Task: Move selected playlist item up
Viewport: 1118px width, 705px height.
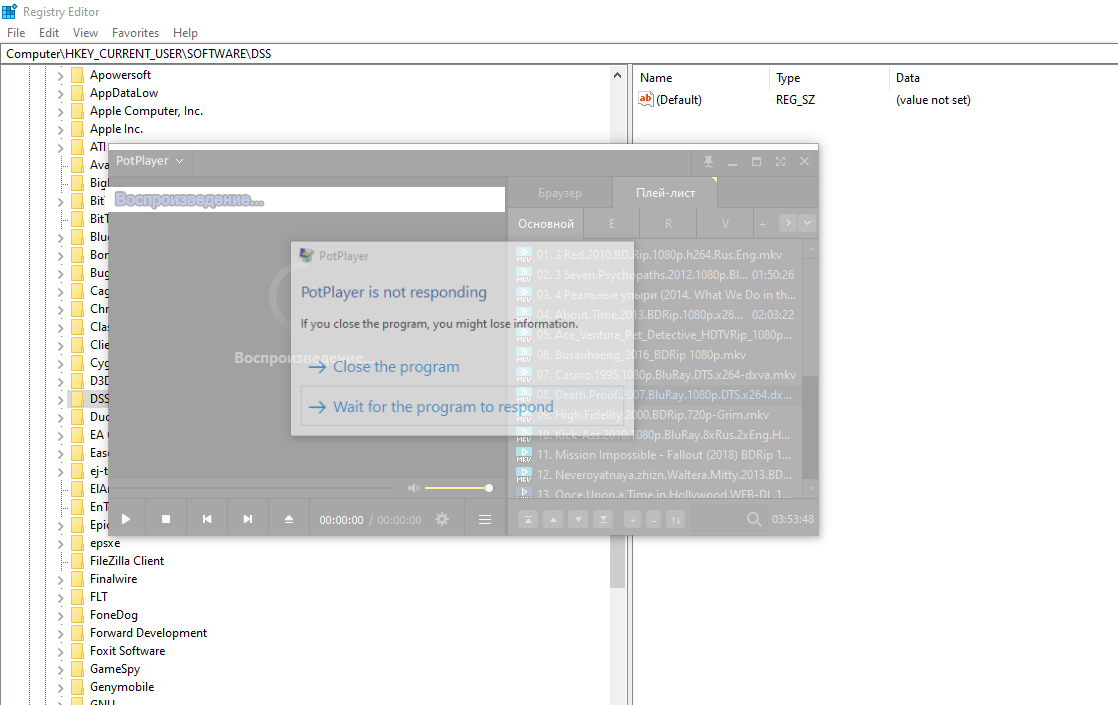Action: (x=553, y=520)
